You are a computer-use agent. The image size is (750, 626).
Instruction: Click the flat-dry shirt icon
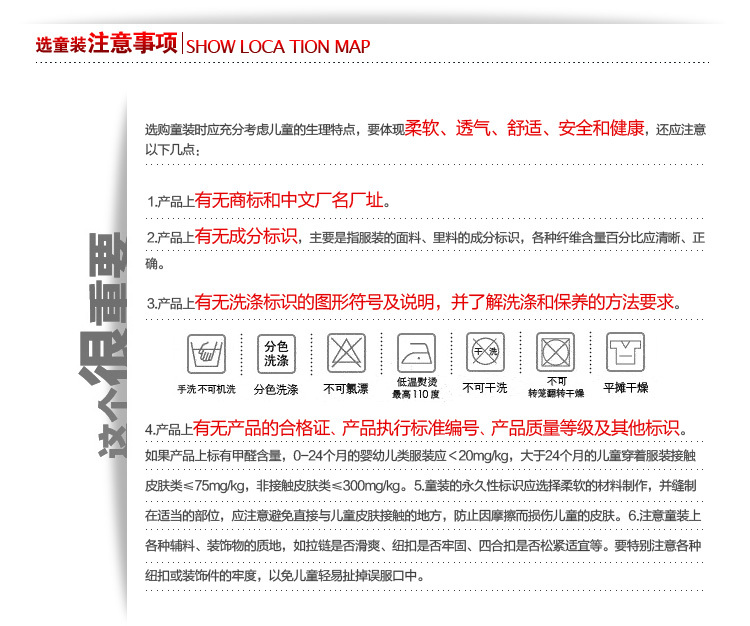626,353
